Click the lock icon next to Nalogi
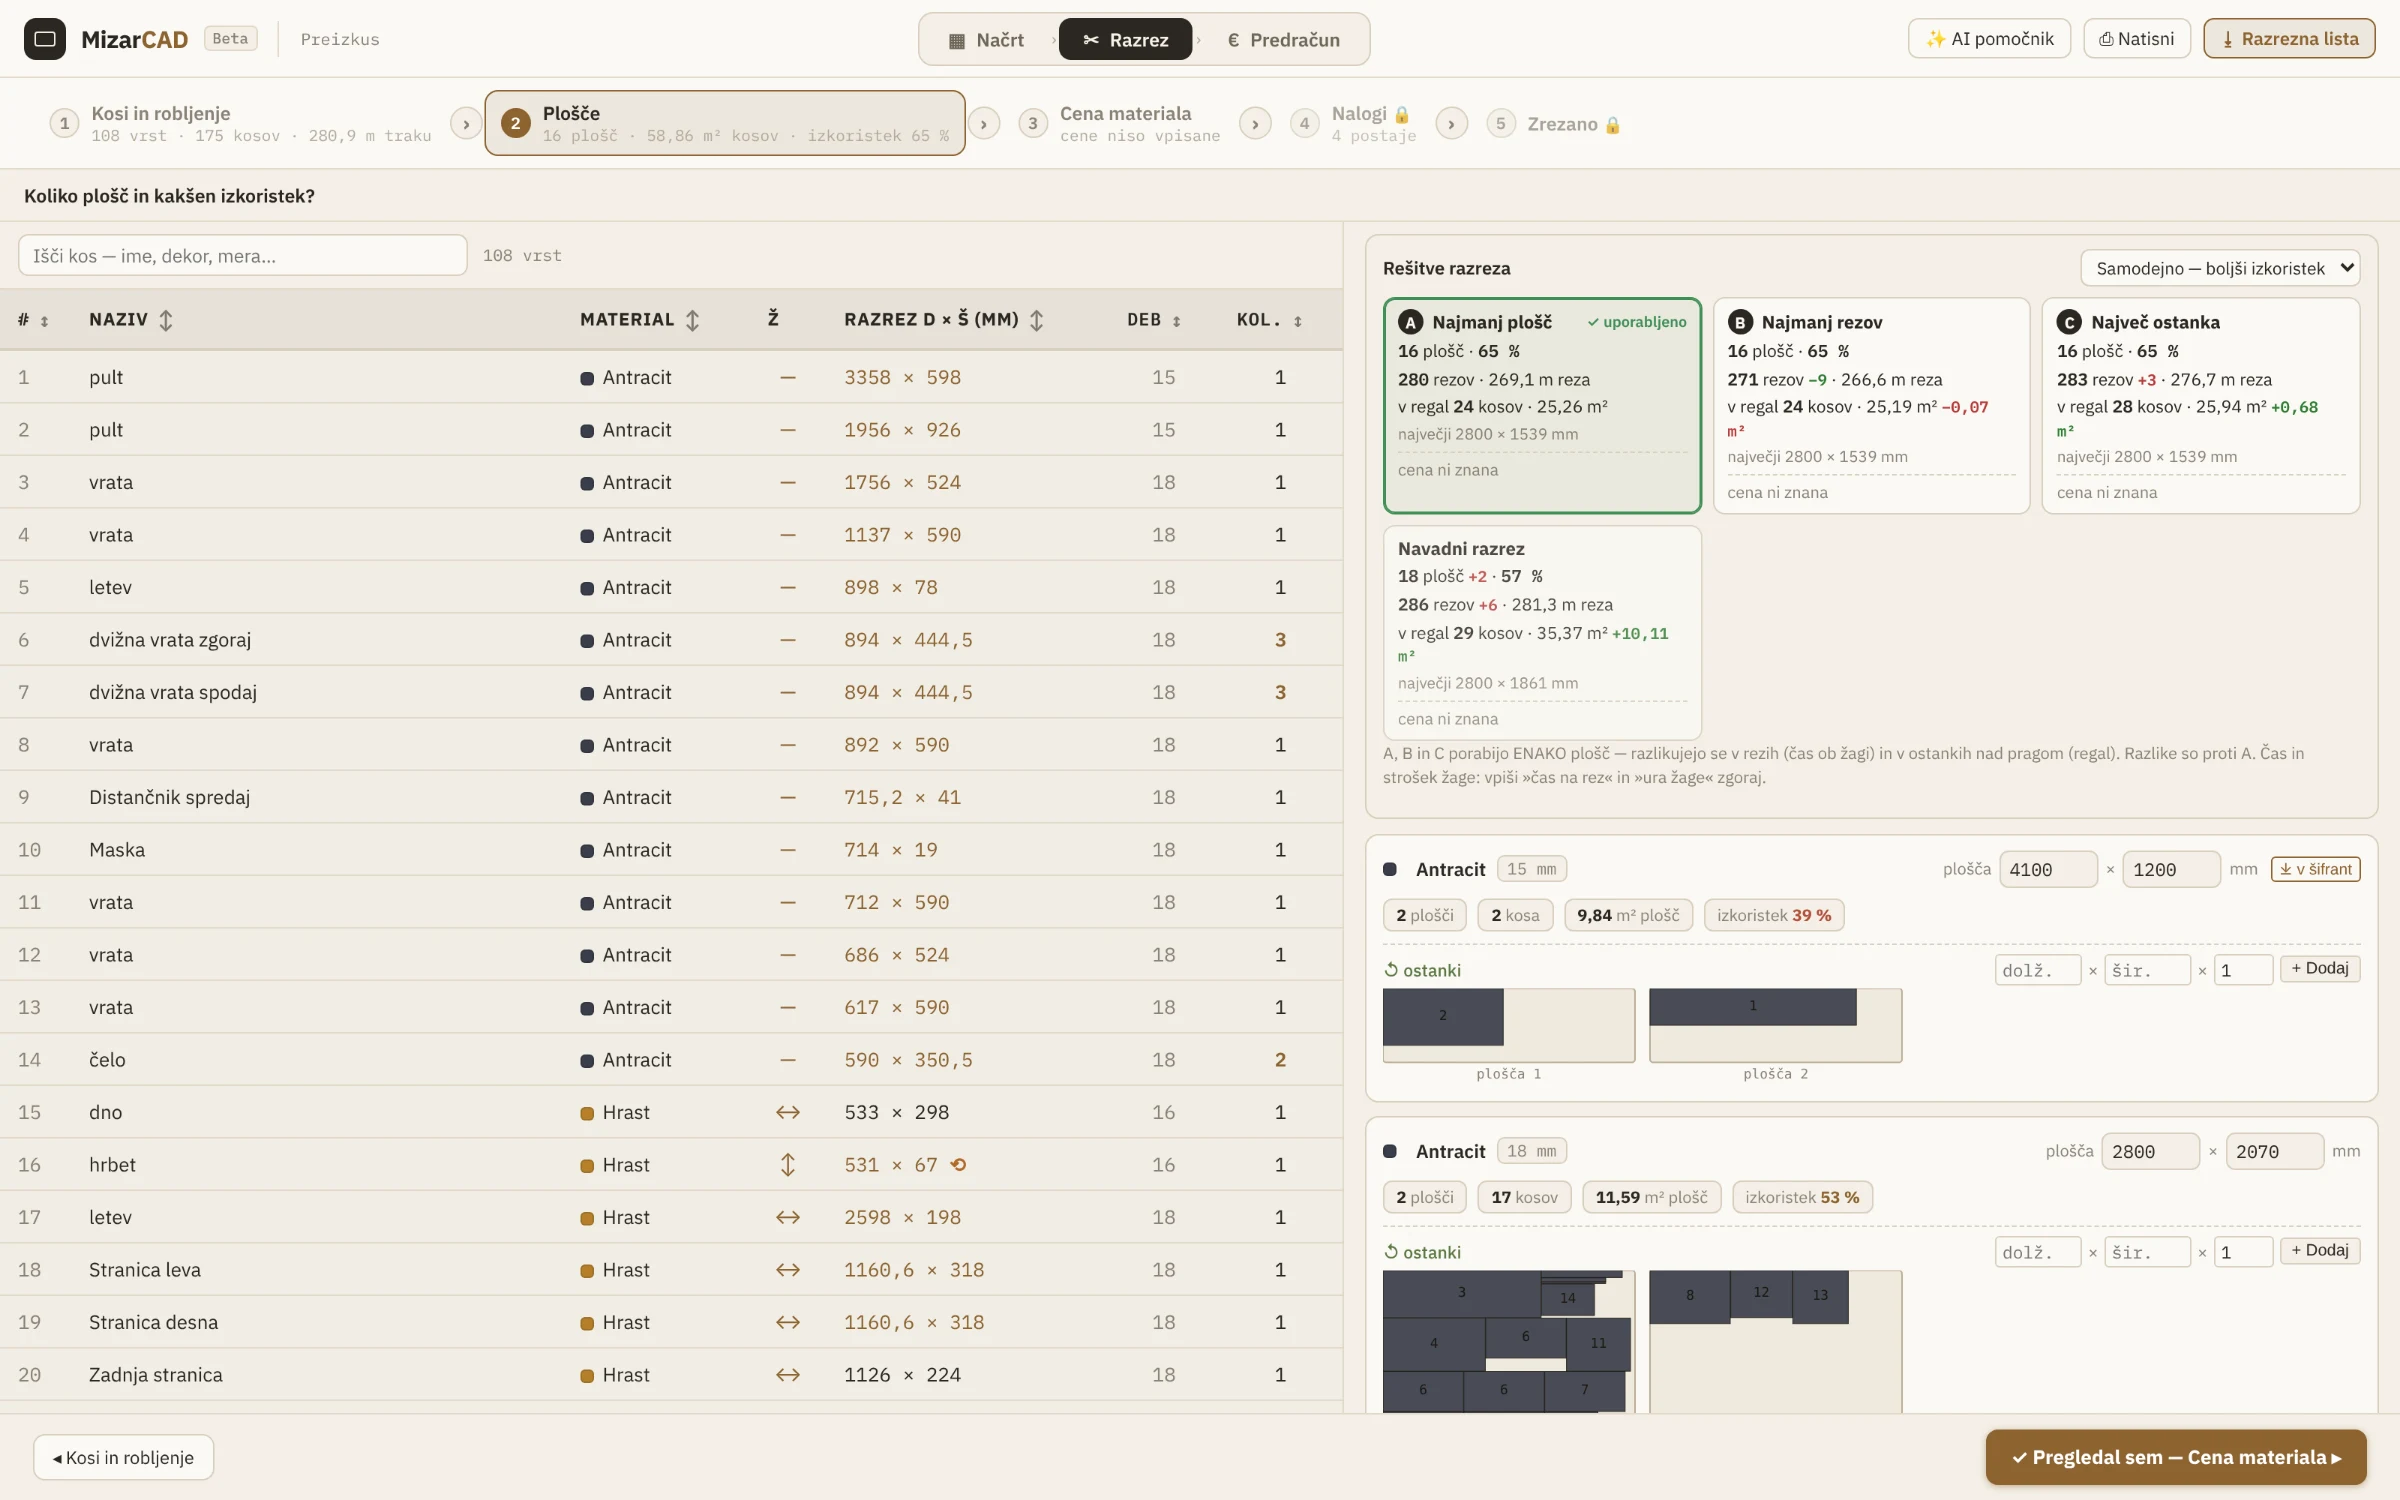2400x1500 pixels. click(x=1402, y=115)
